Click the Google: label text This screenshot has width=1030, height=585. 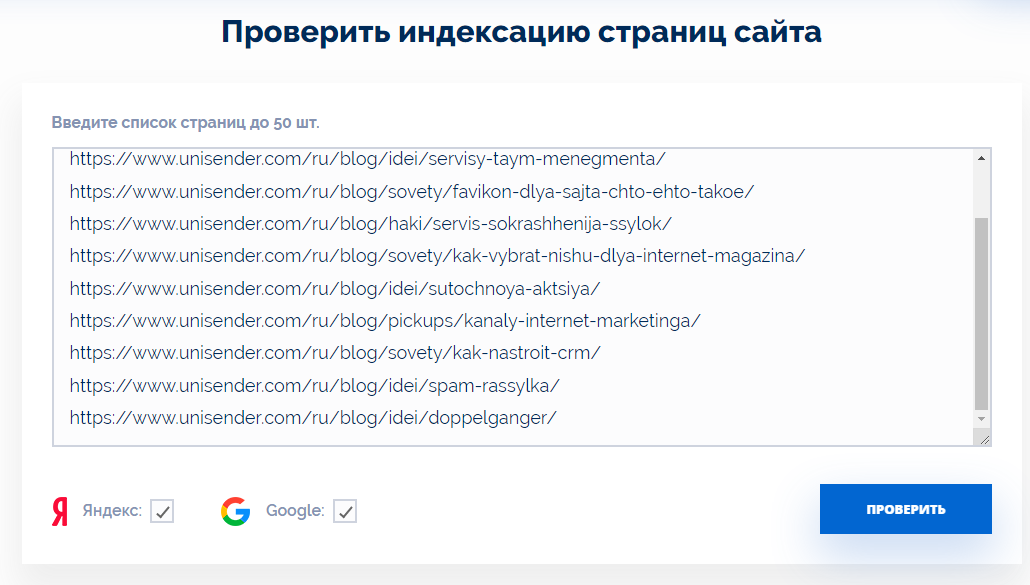coord(295,510)
